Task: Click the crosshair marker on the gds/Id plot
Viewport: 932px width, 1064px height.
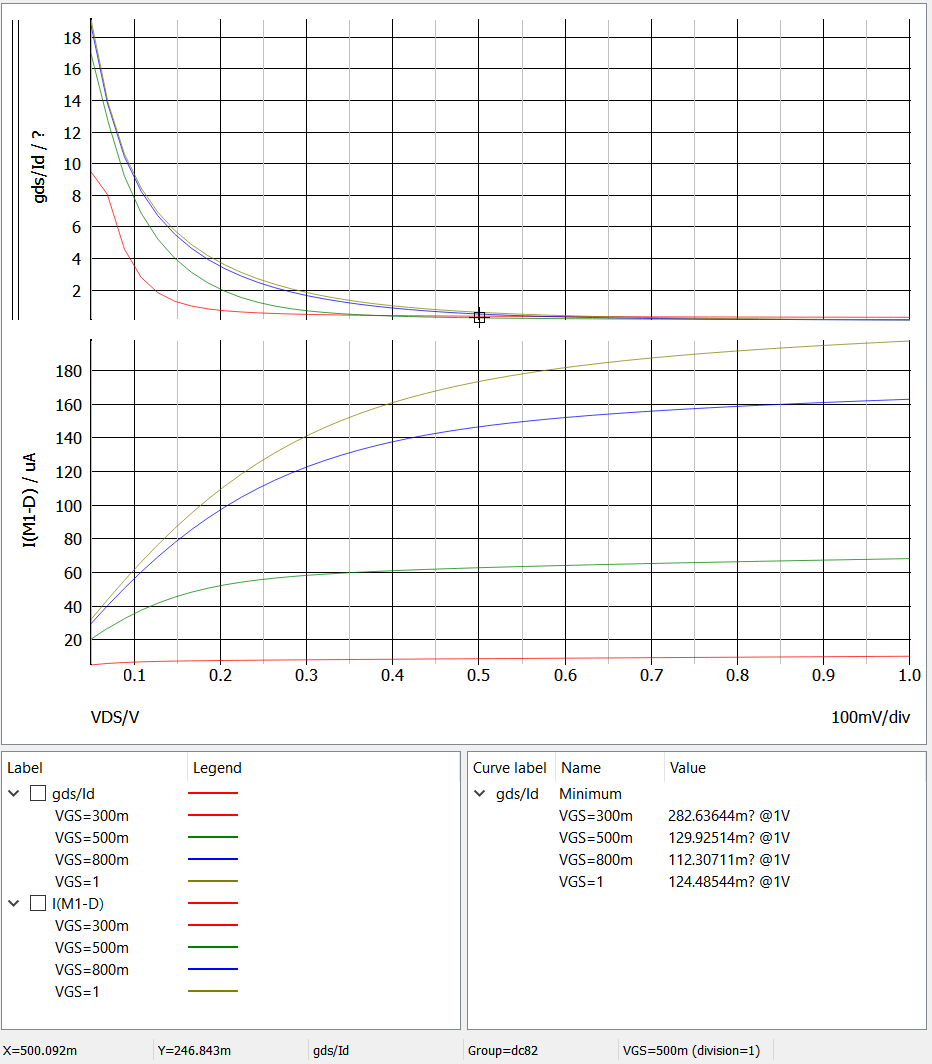Action: point(479,317)
